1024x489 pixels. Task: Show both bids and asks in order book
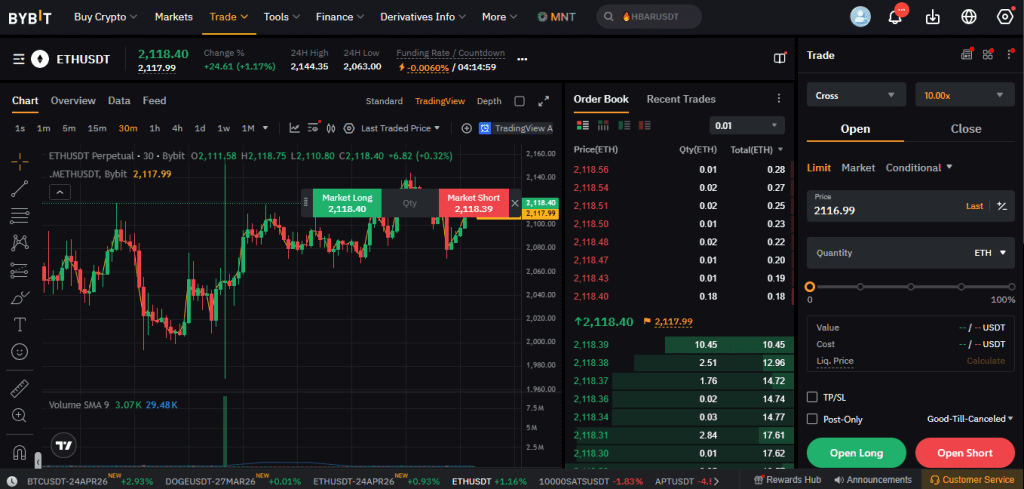coord(583,125)
